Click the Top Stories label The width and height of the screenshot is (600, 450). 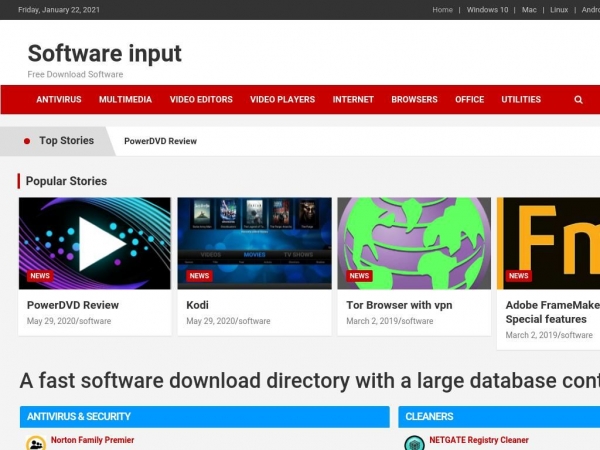coord(67,141)
